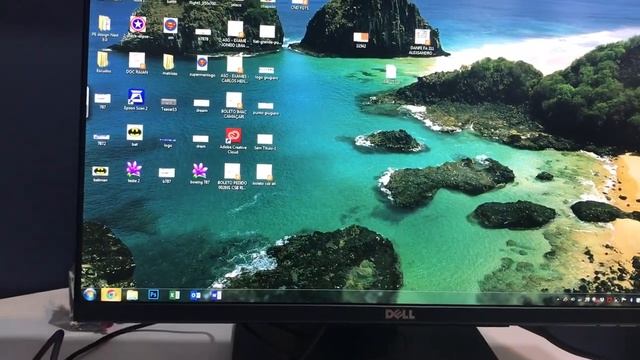Select the 'batman' desktop icon
The image size is (640, 360).
tap(100, 173)
